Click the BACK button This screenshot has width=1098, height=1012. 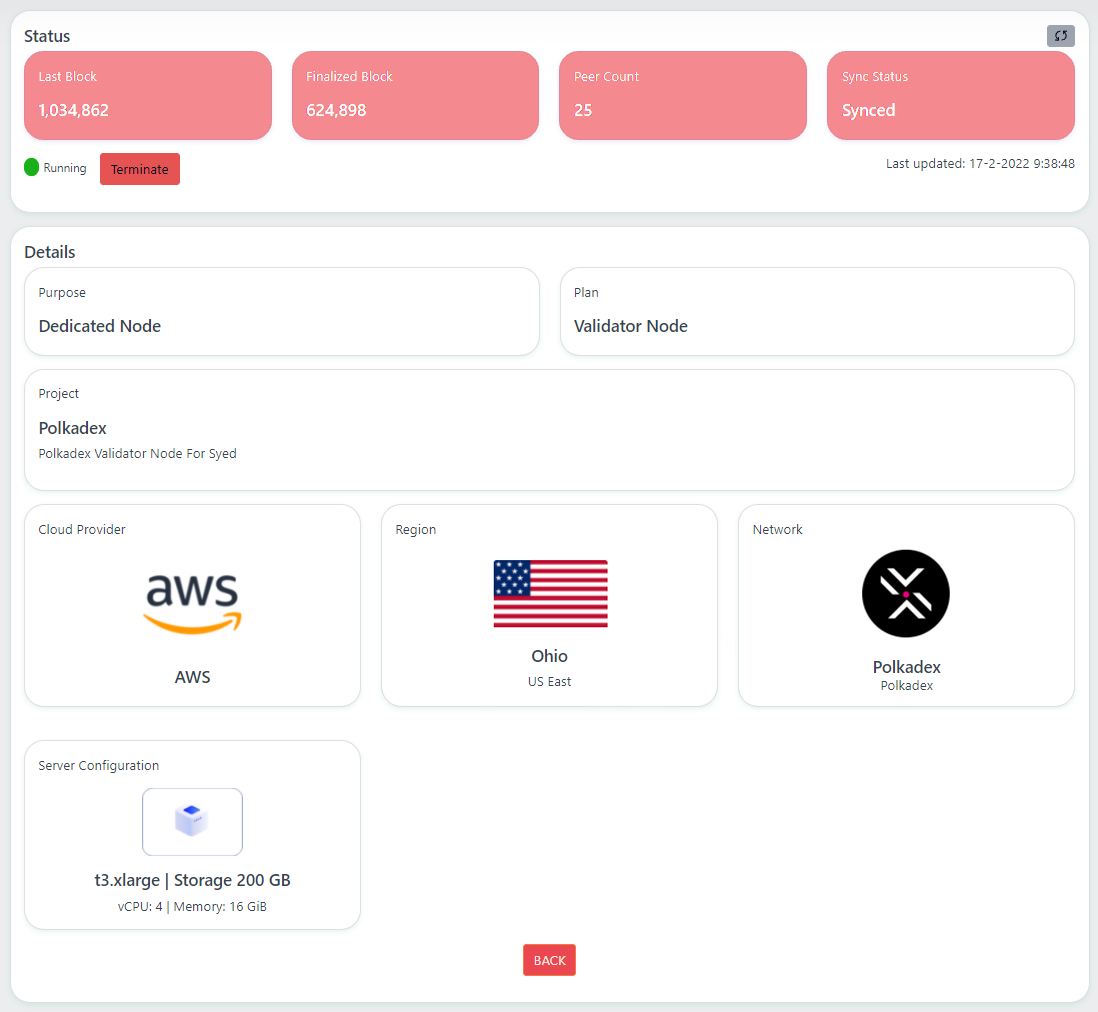click(549, 959)
